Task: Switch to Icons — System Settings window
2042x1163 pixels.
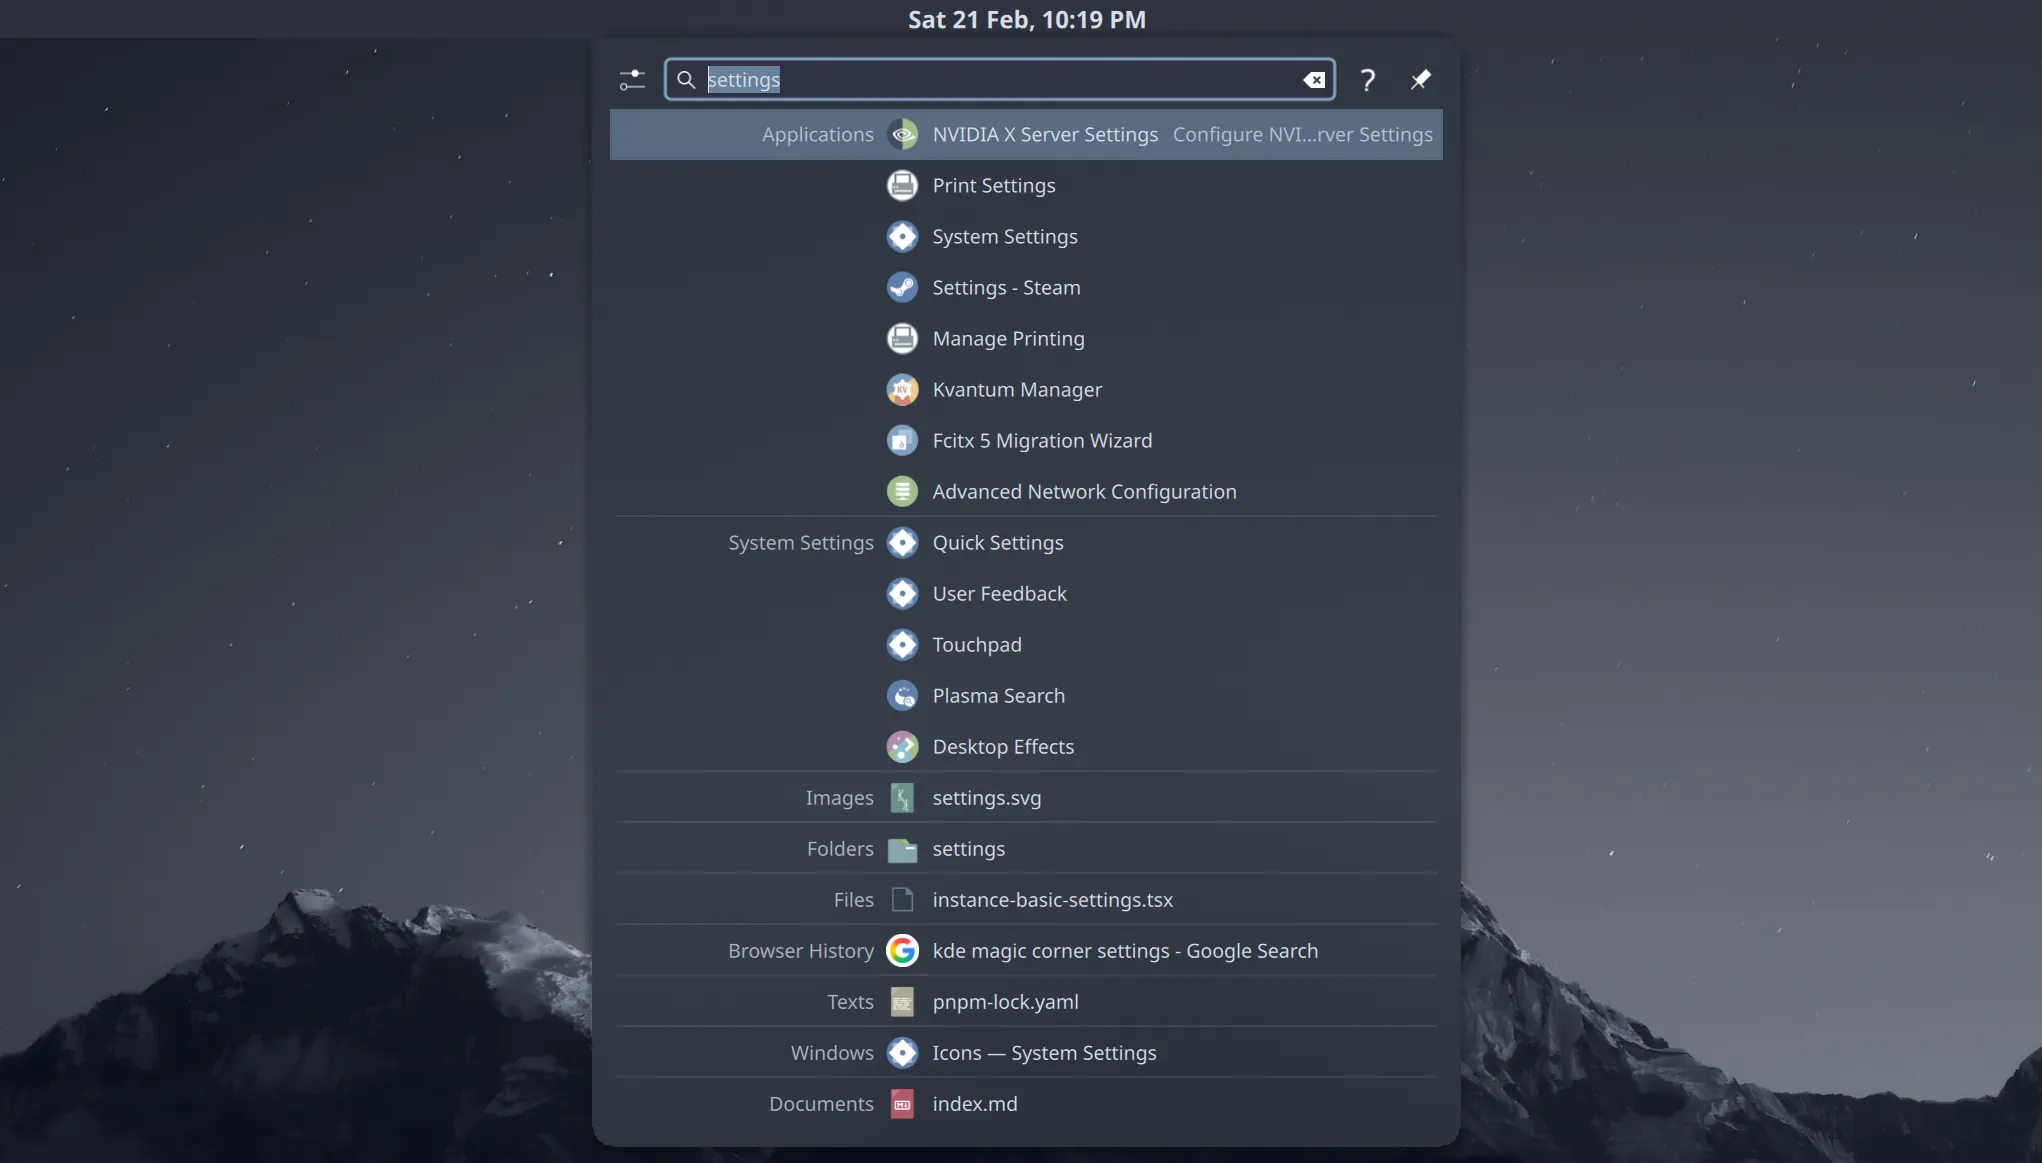Action: (x=1043, y=1053)
